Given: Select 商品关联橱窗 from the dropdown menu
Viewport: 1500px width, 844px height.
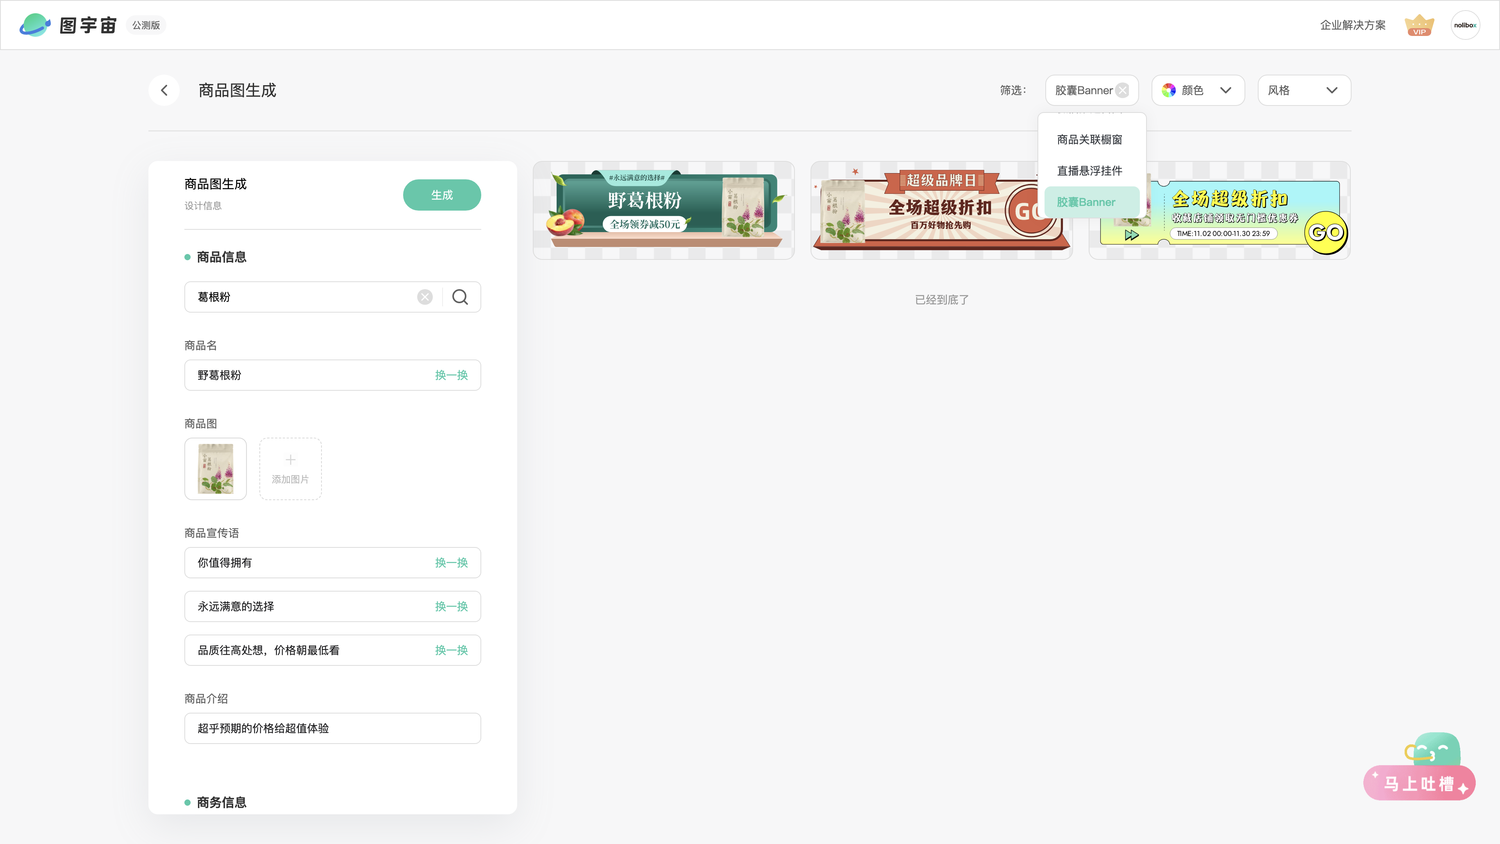Looking at the screenshot, I should point(1091,140).
